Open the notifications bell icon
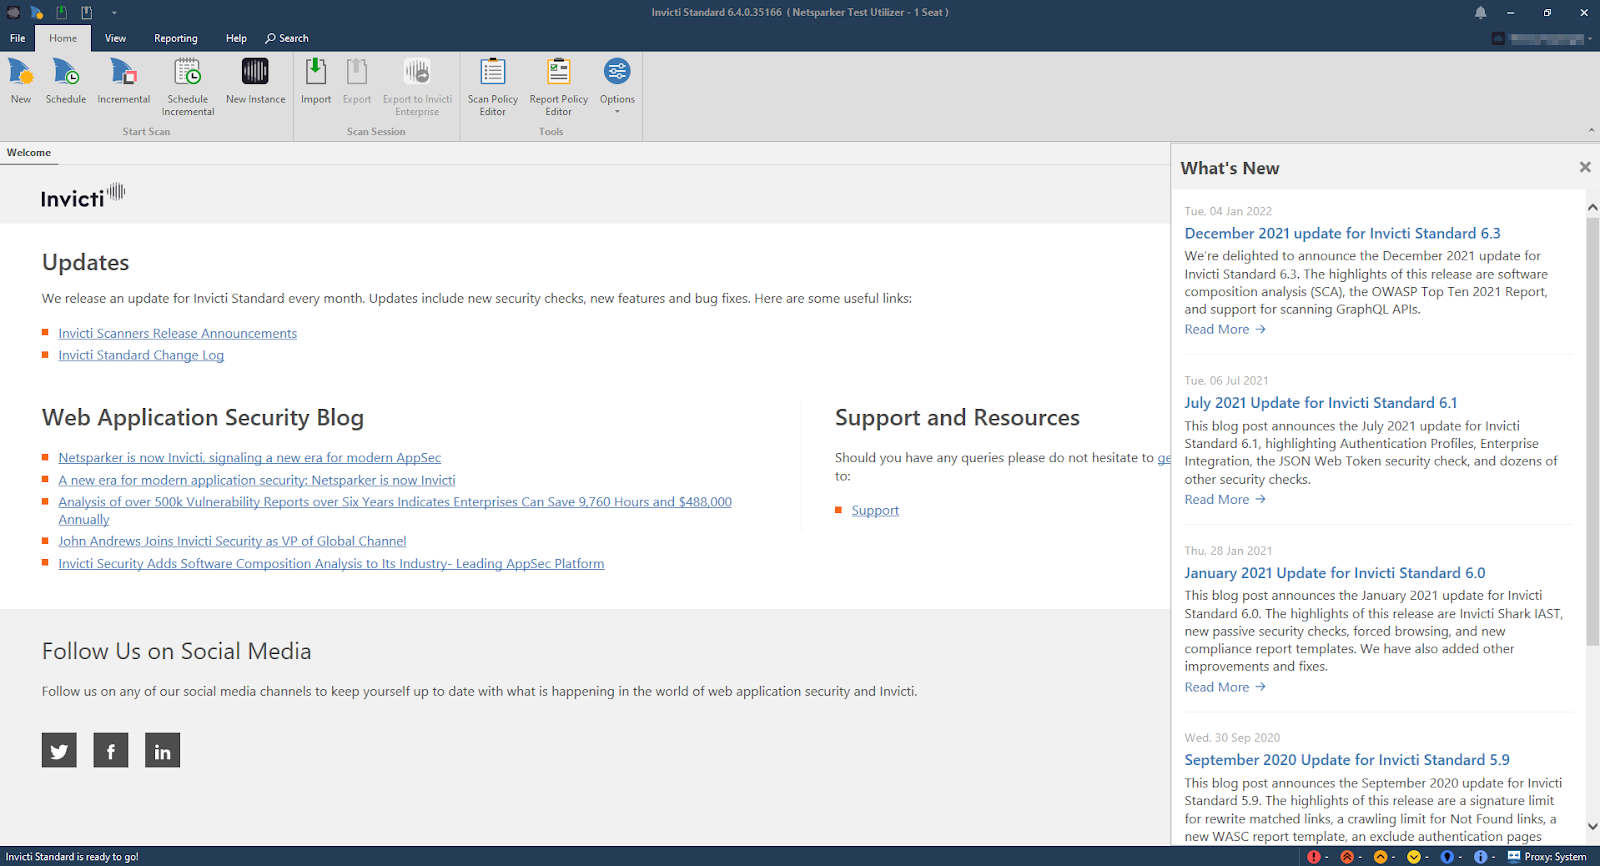The image size is (1600, 866). tap(1480, 12)
